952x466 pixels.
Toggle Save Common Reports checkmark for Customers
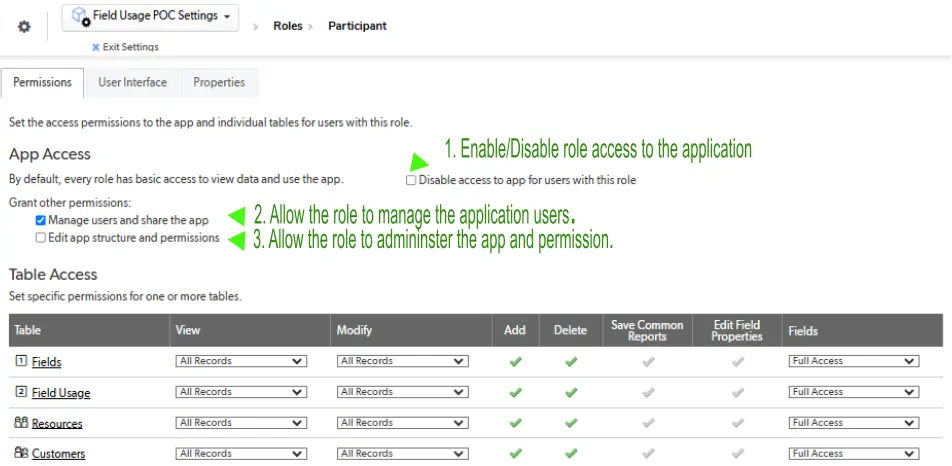click(648, 453)
